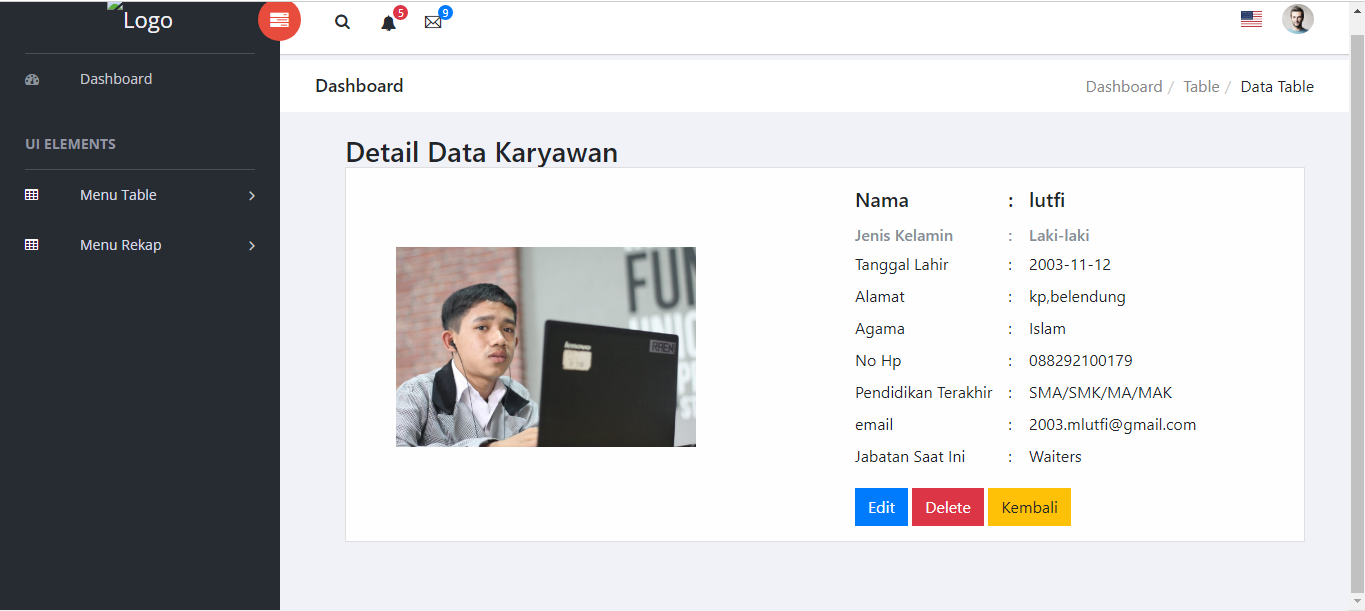Image resolution: width=1365 pixels, height=611 pixels.
Task: Click the table icon beside Menu Table
Action: pos(32,195)
